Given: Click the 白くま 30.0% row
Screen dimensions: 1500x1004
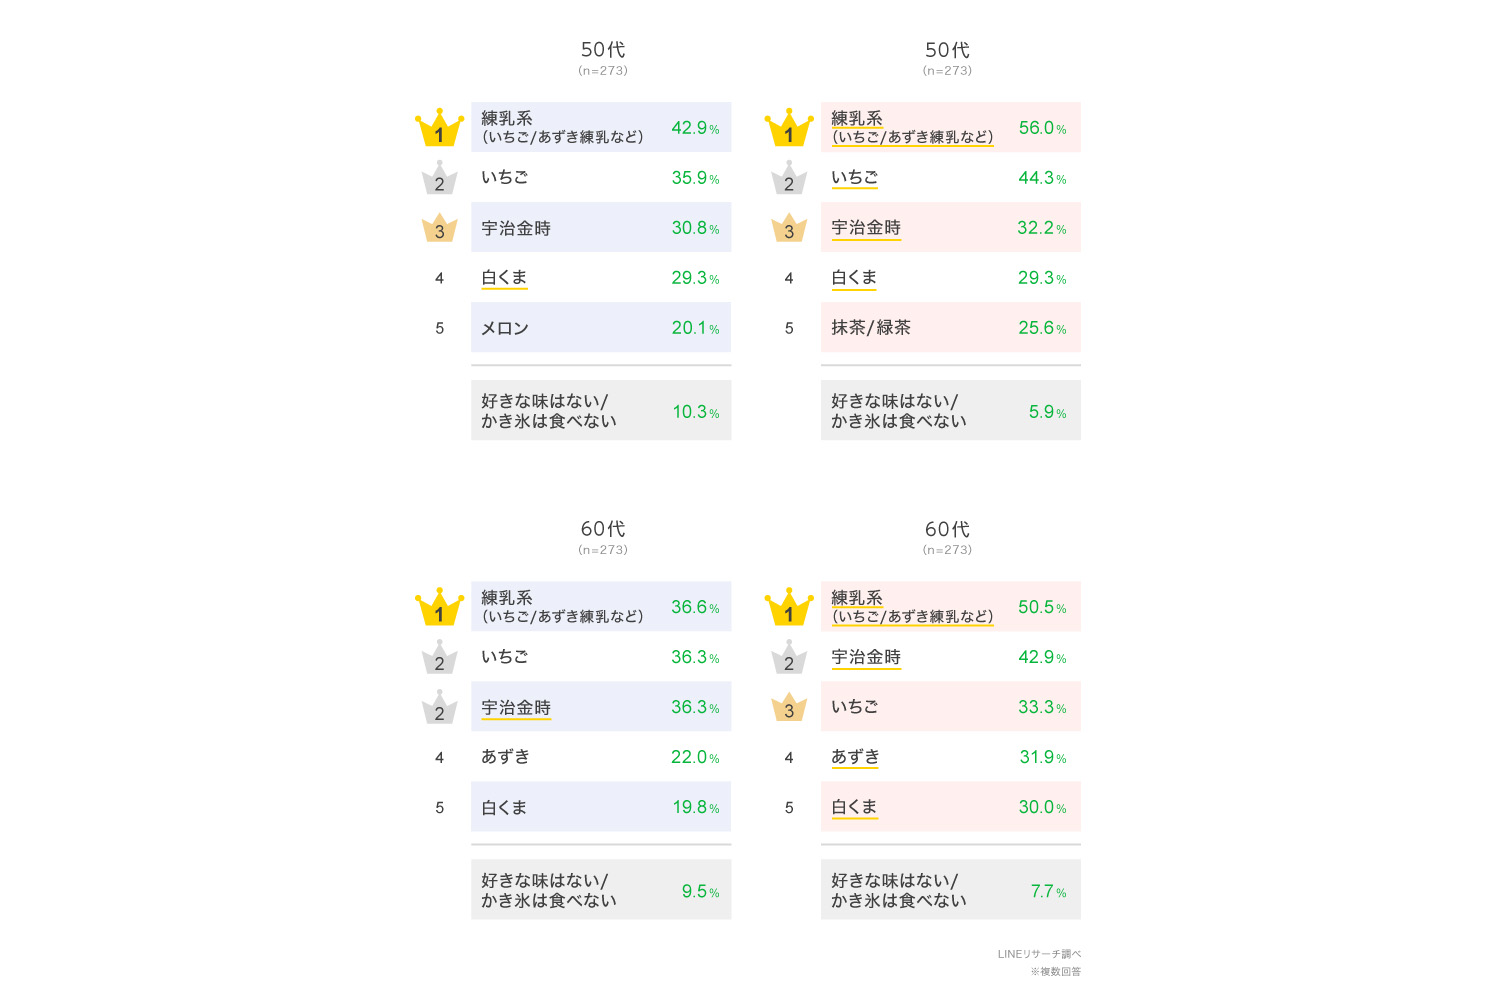Looking at the screenshot, I should (951, 807).
